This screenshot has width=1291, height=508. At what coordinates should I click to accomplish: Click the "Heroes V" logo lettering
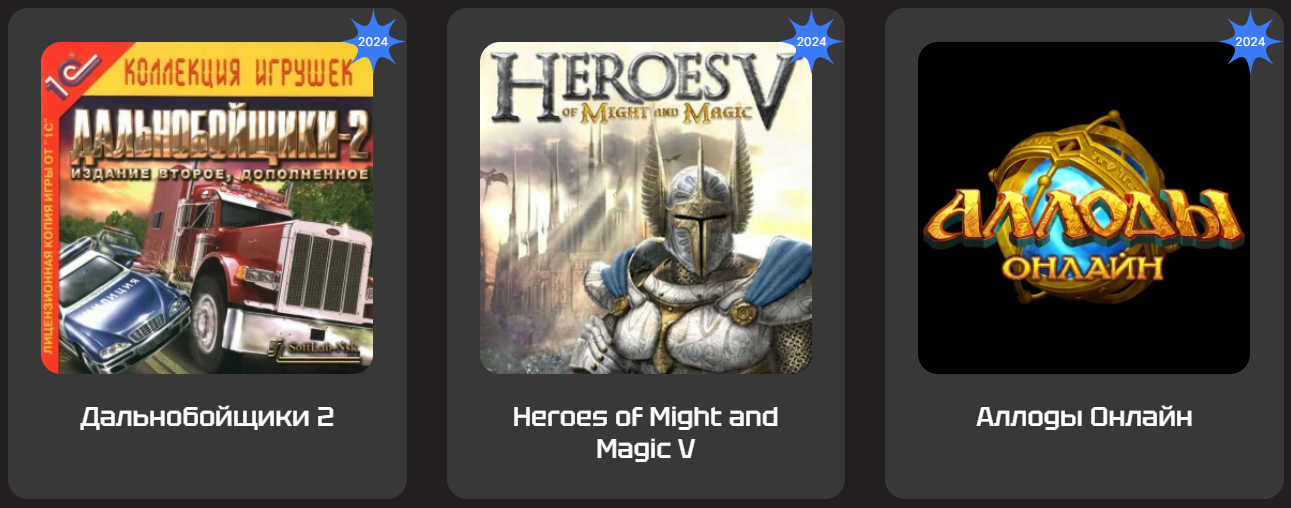(x=644, y=92)
